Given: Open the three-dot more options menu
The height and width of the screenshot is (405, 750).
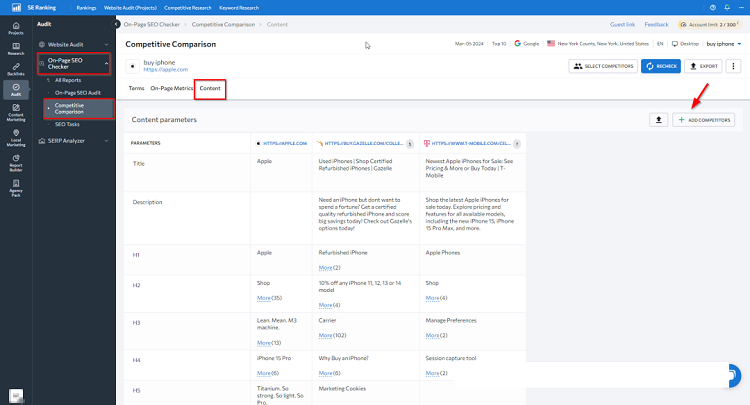Looking at the screenshot, I should pyautogui.click(x=733, y=66).
